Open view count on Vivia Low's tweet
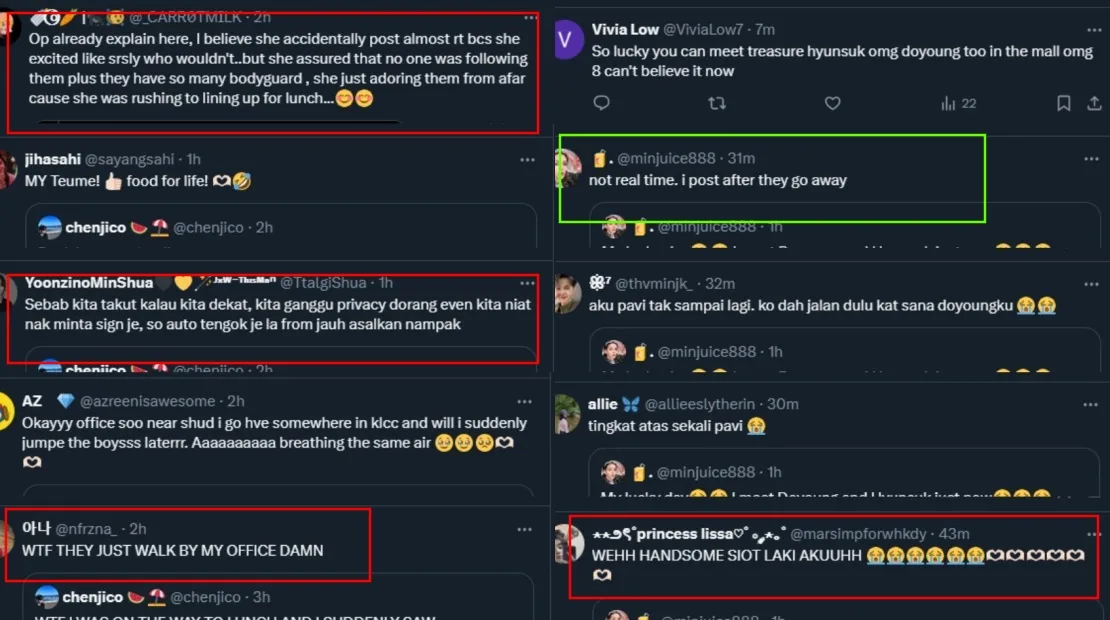Image resolution: width=1110 pixels, height=620 pixels. pyautogui.click(x=958, y=103)
